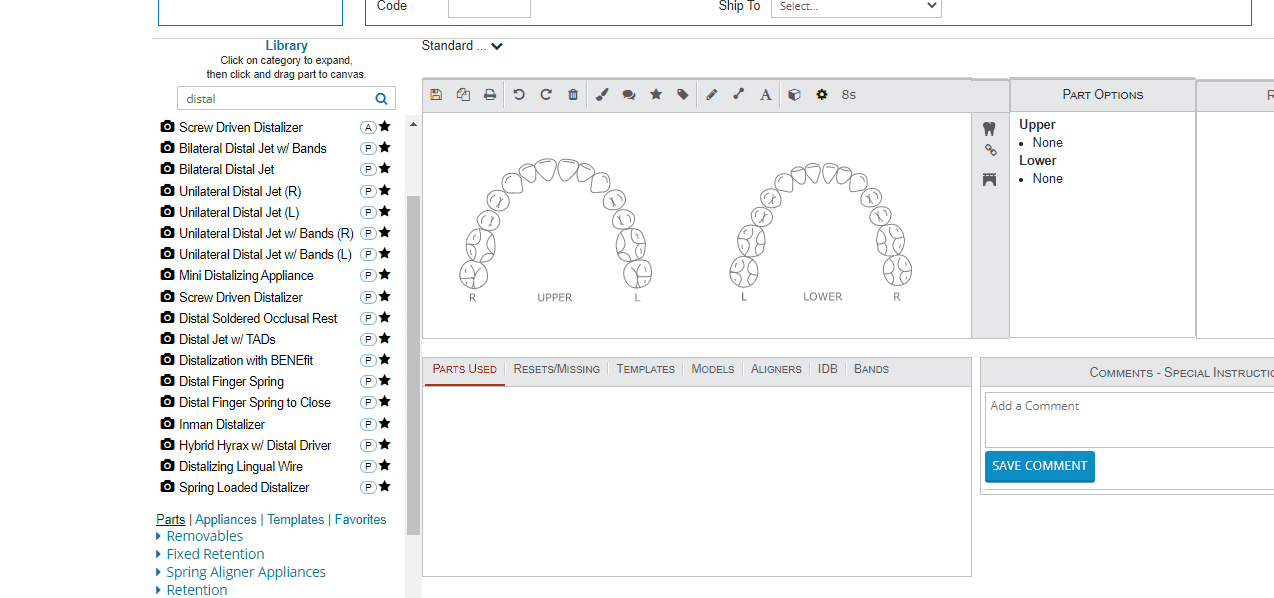Undo the last canvas action
1274x598 pixels.
(519, 95)
